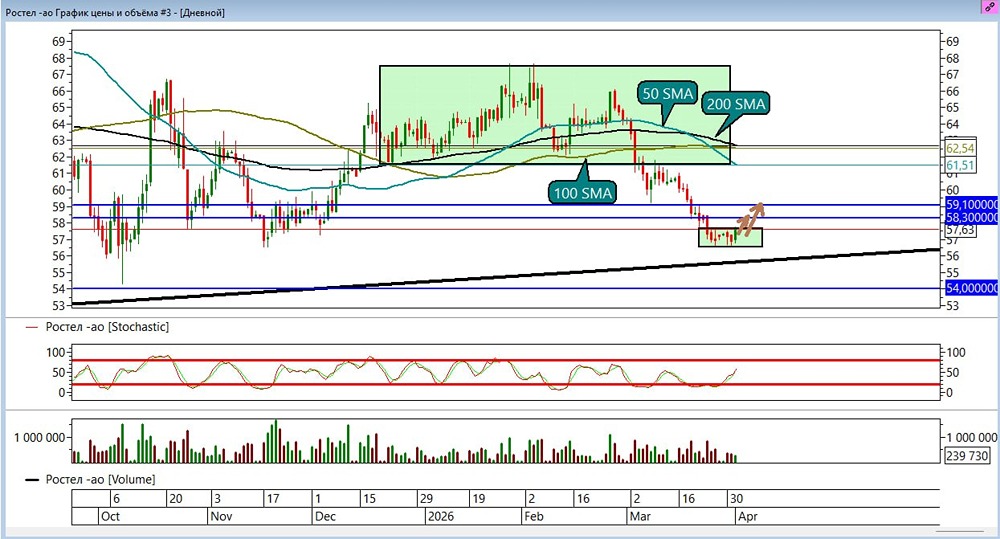The image size is (1000, 539).
Task: Select the 2026 year label on the time axis
Action: pos(440,517)
